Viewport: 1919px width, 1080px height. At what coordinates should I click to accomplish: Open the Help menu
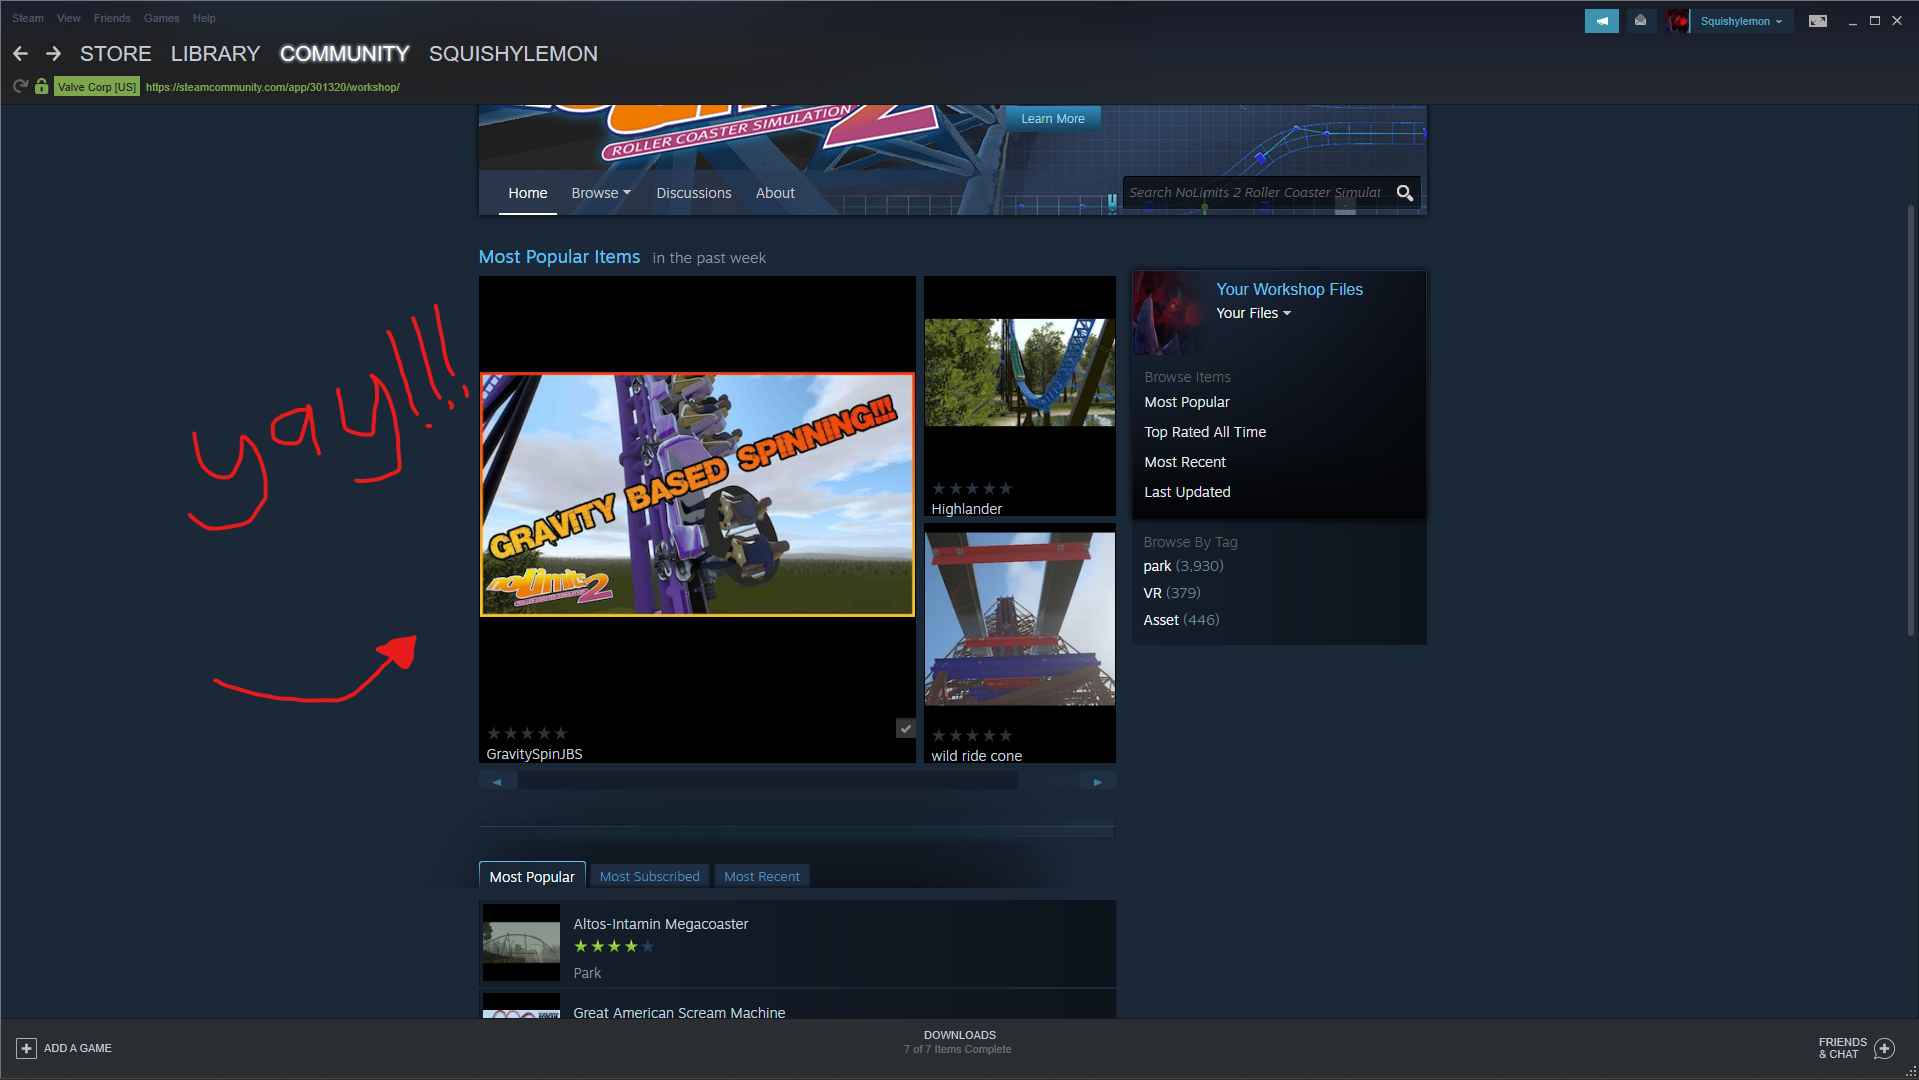(204, 18)
